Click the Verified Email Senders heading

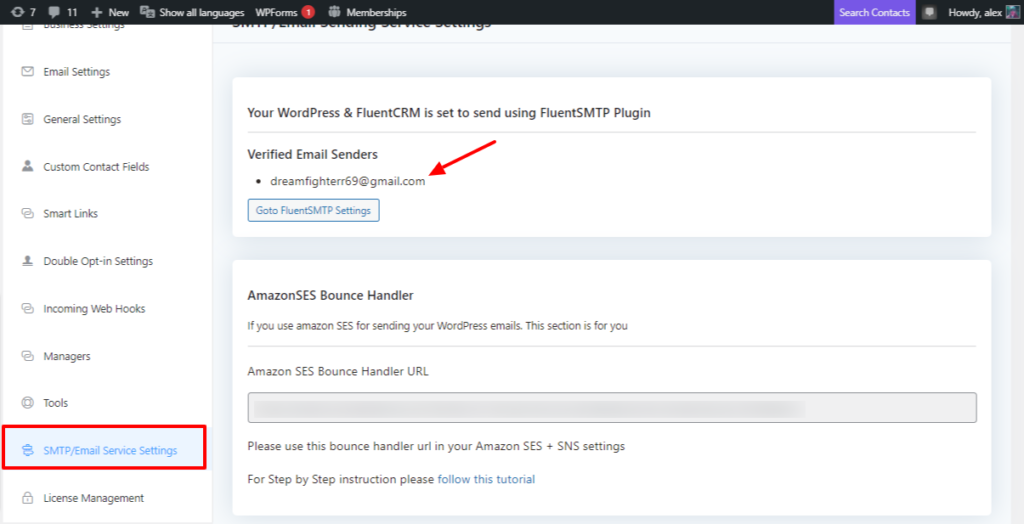click(312, 154)
